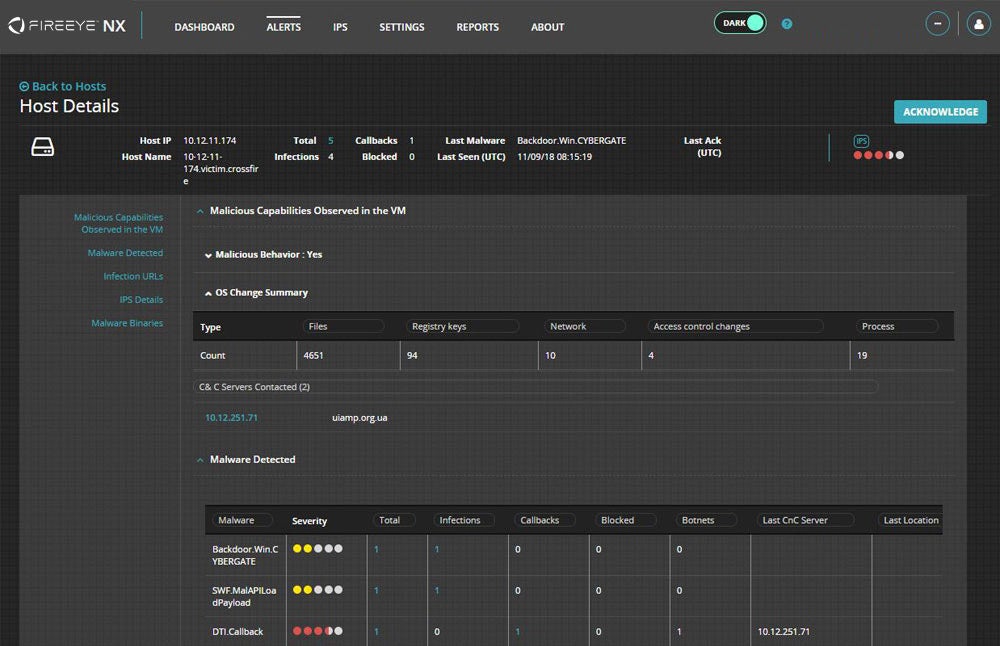Click the IPS badge icon on the right

[861, 141]
